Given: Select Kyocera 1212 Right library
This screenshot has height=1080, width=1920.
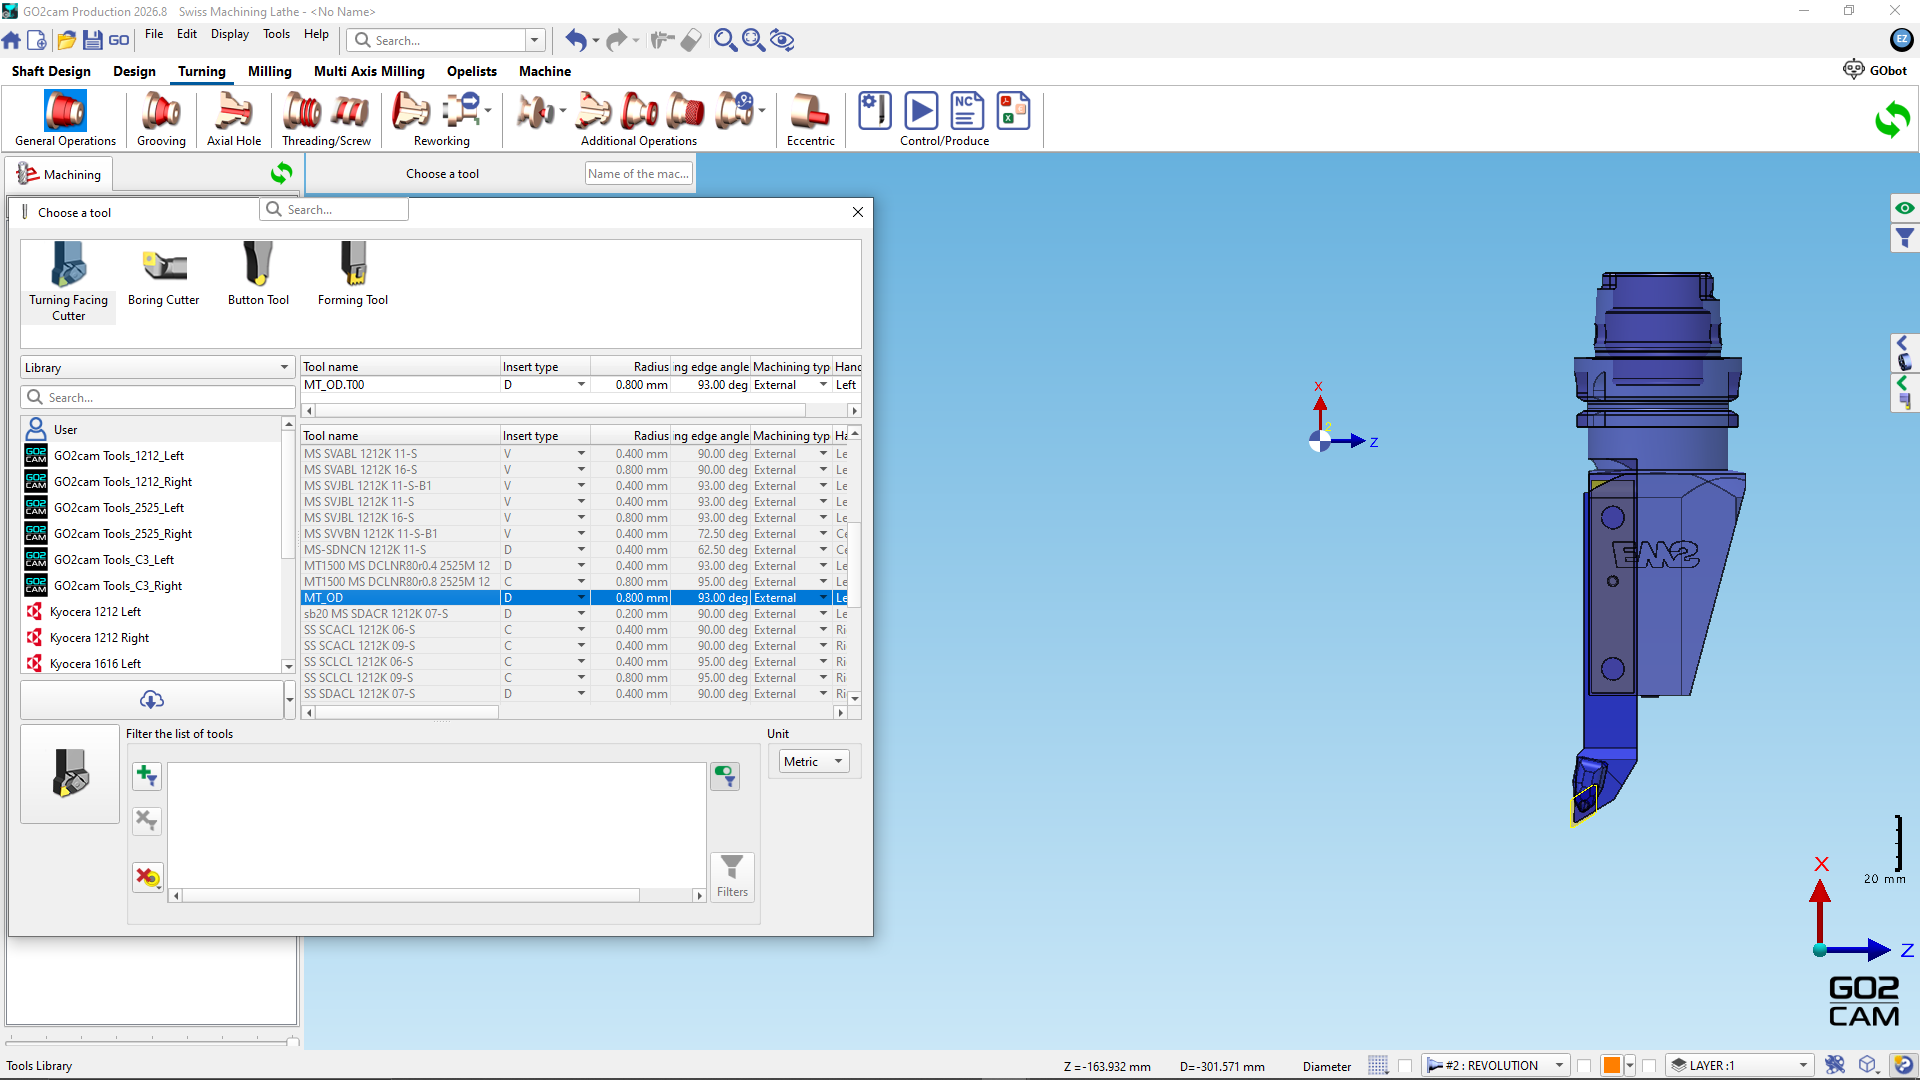Looking at the screenshot, I should click(99, 638).
